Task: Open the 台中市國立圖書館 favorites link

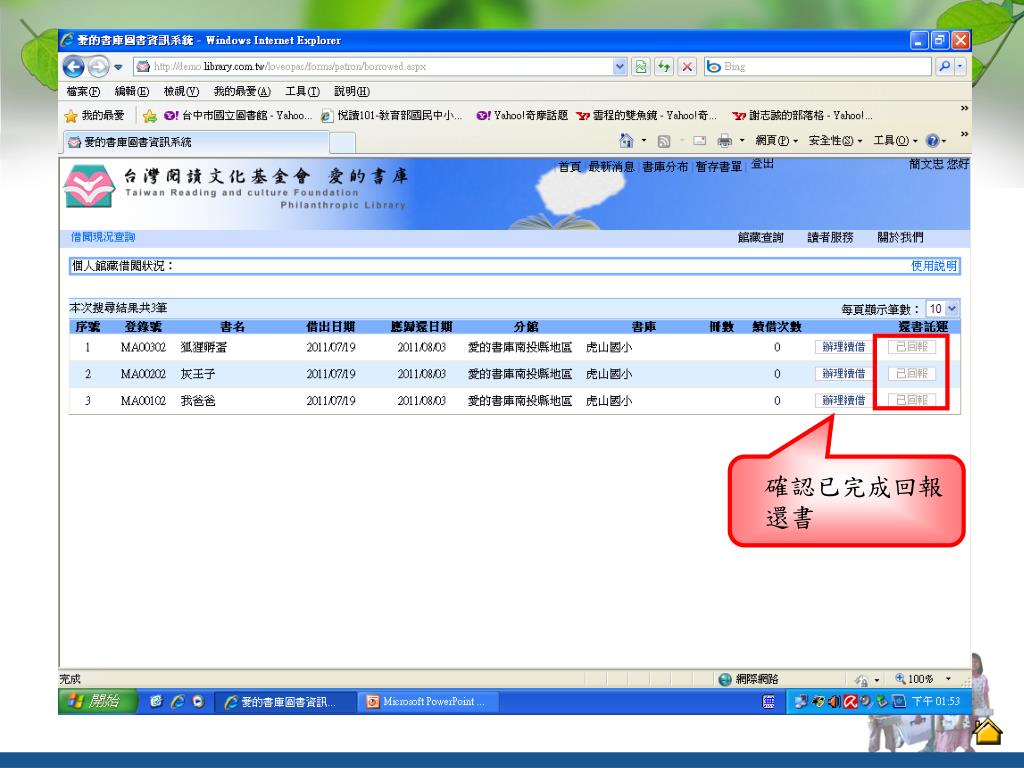Action: pos(238,116)
